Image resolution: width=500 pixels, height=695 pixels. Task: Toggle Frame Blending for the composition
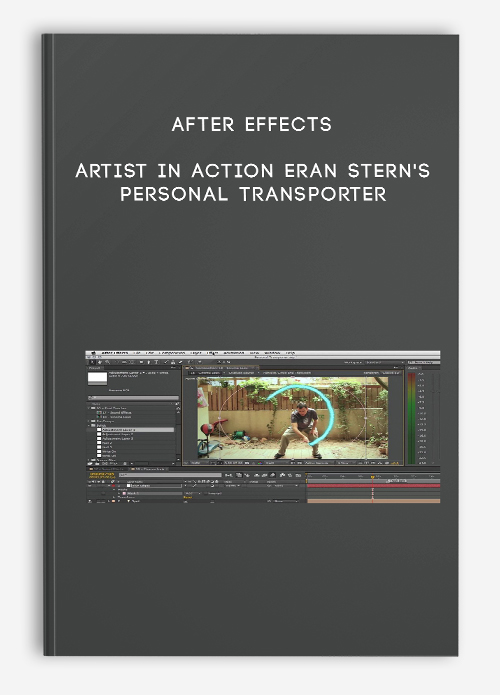click(x=265, y=475)
